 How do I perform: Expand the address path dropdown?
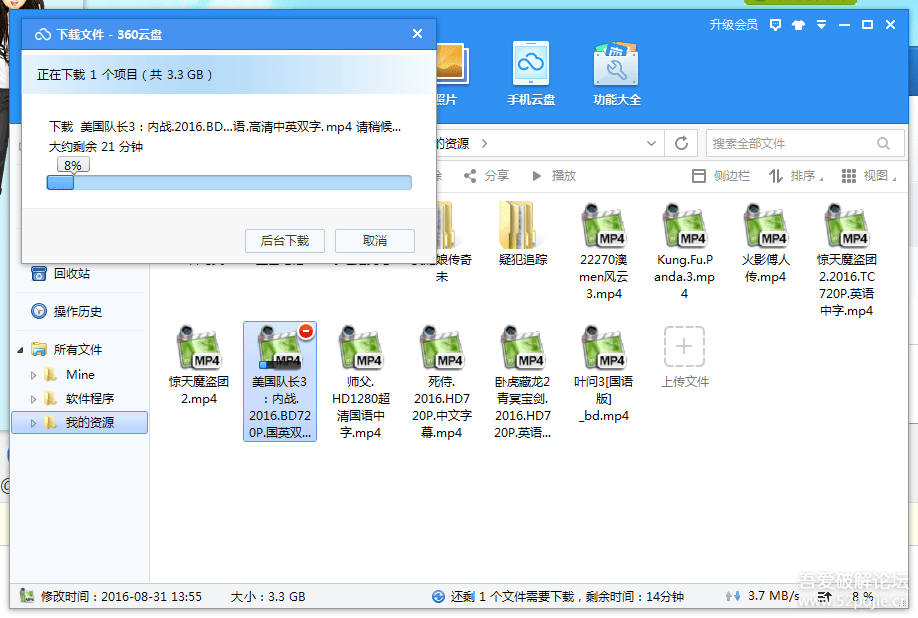tap(651, 143)
